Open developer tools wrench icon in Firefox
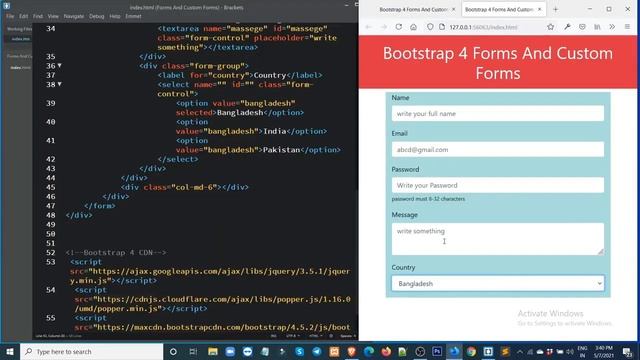 567,27
